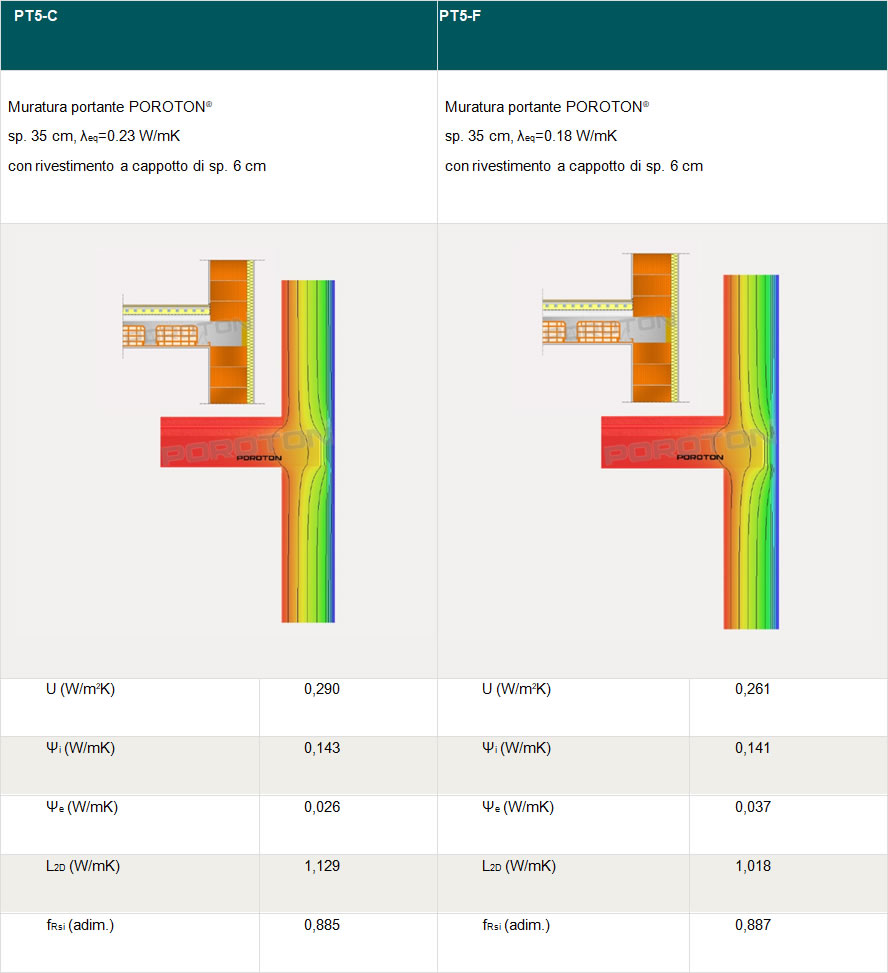Screen dimensions: 888x973
Task: Select the Ψe value 0,026
Action: [x=322, y=807]
